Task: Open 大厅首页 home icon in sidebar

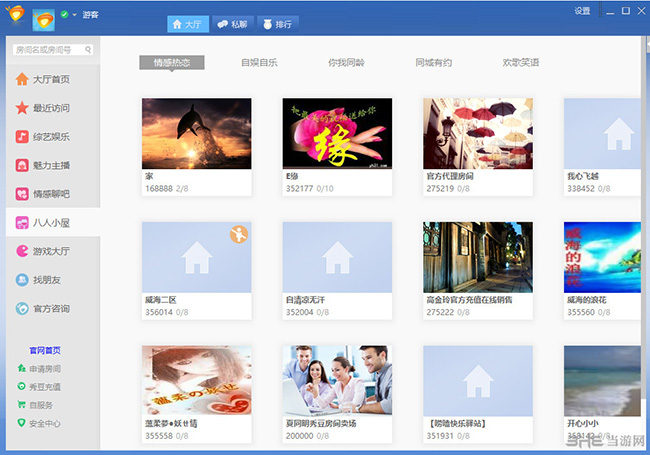Action: [x=21, y=79]
